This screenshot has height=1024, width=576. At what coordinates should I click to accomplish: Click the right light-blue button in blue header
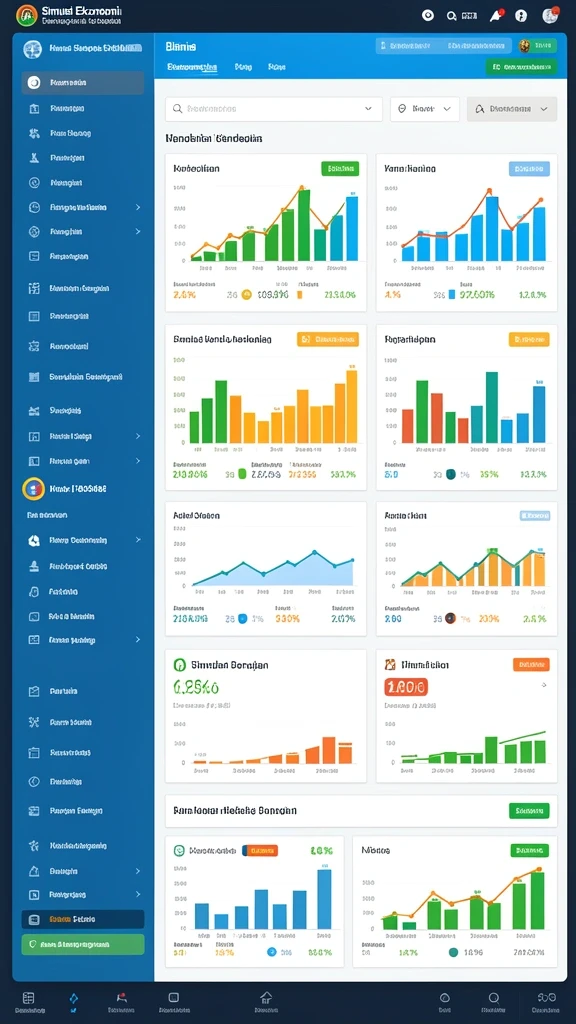coord(476,46)
